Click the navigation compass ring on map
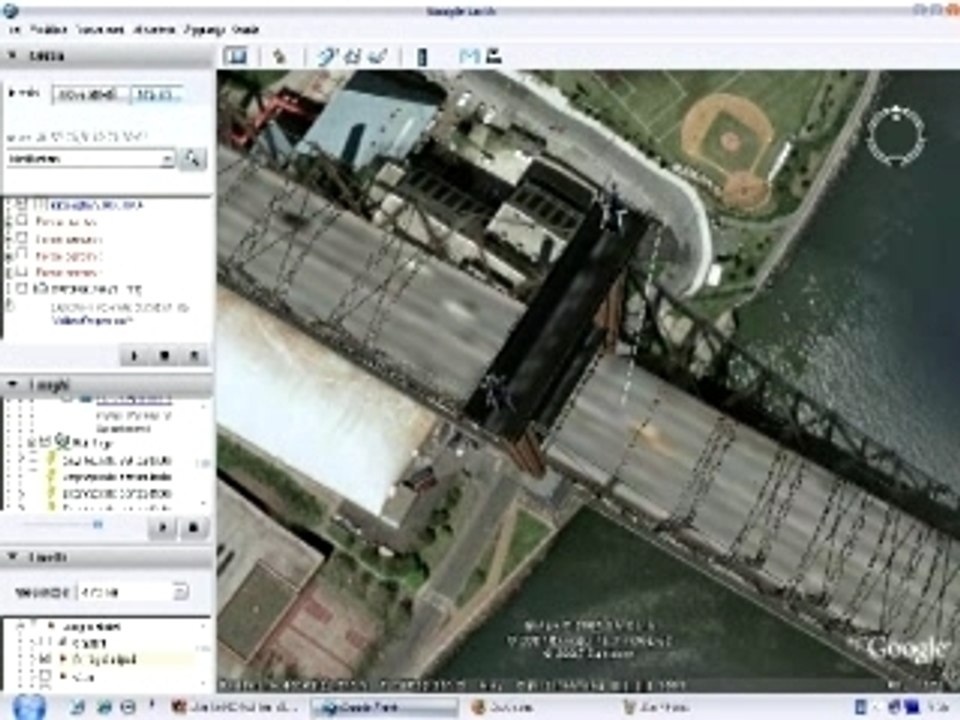960x720 pixels. pyautogui.click(x=895, y=136)
